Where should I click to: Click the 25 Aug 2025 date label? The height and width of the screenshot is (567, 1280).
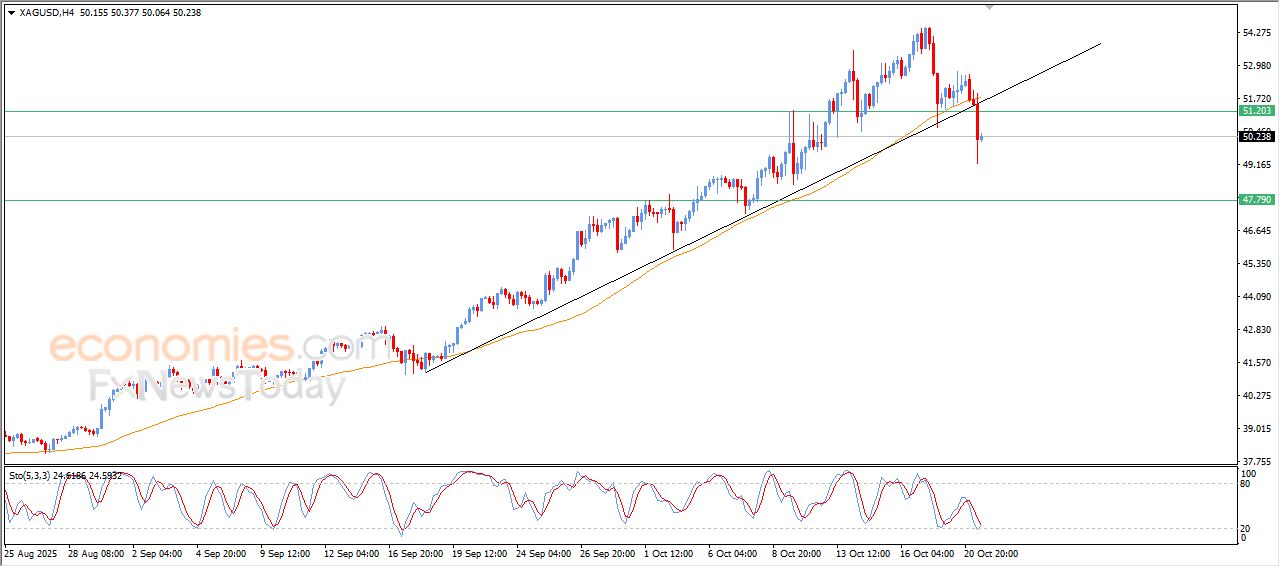coord(30,552)
